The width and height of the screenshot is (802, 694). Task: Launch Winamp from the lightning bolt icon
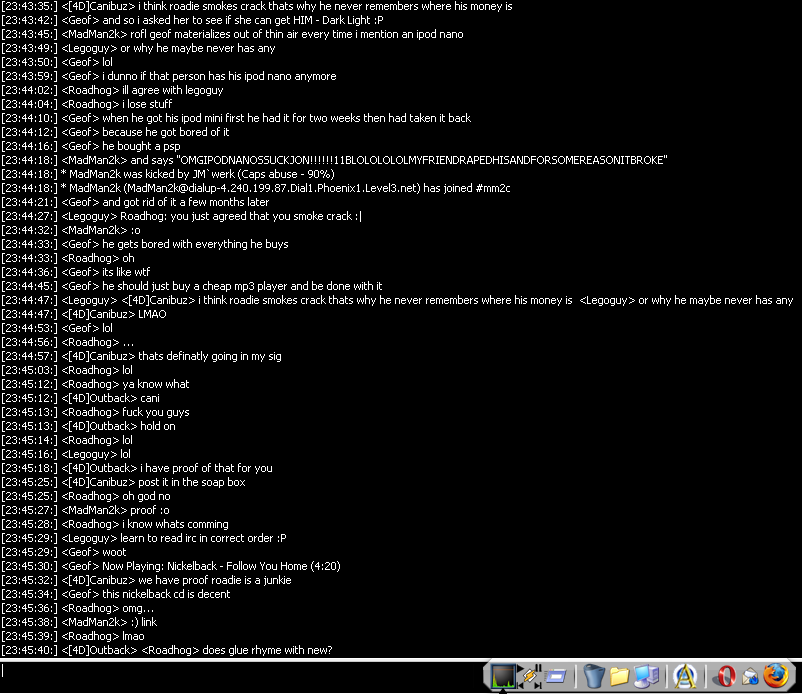529,677
